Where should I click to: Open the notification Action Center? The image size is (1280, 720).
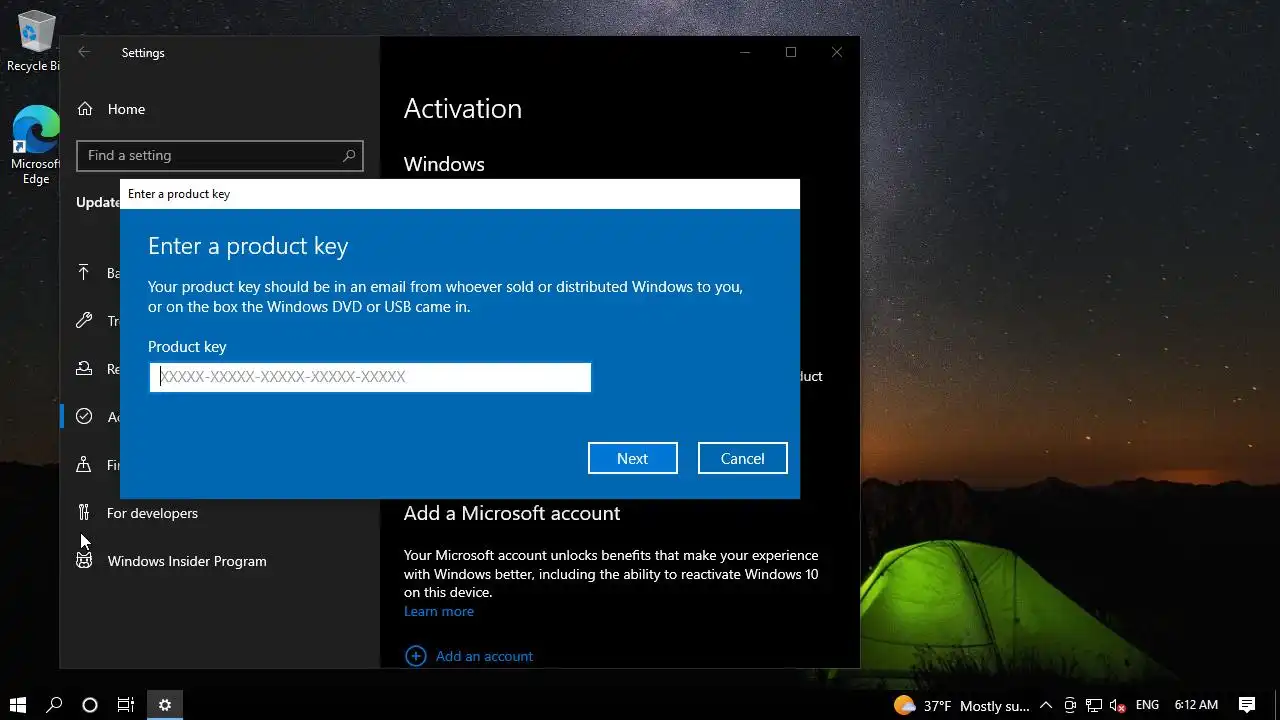point(1246,705)
